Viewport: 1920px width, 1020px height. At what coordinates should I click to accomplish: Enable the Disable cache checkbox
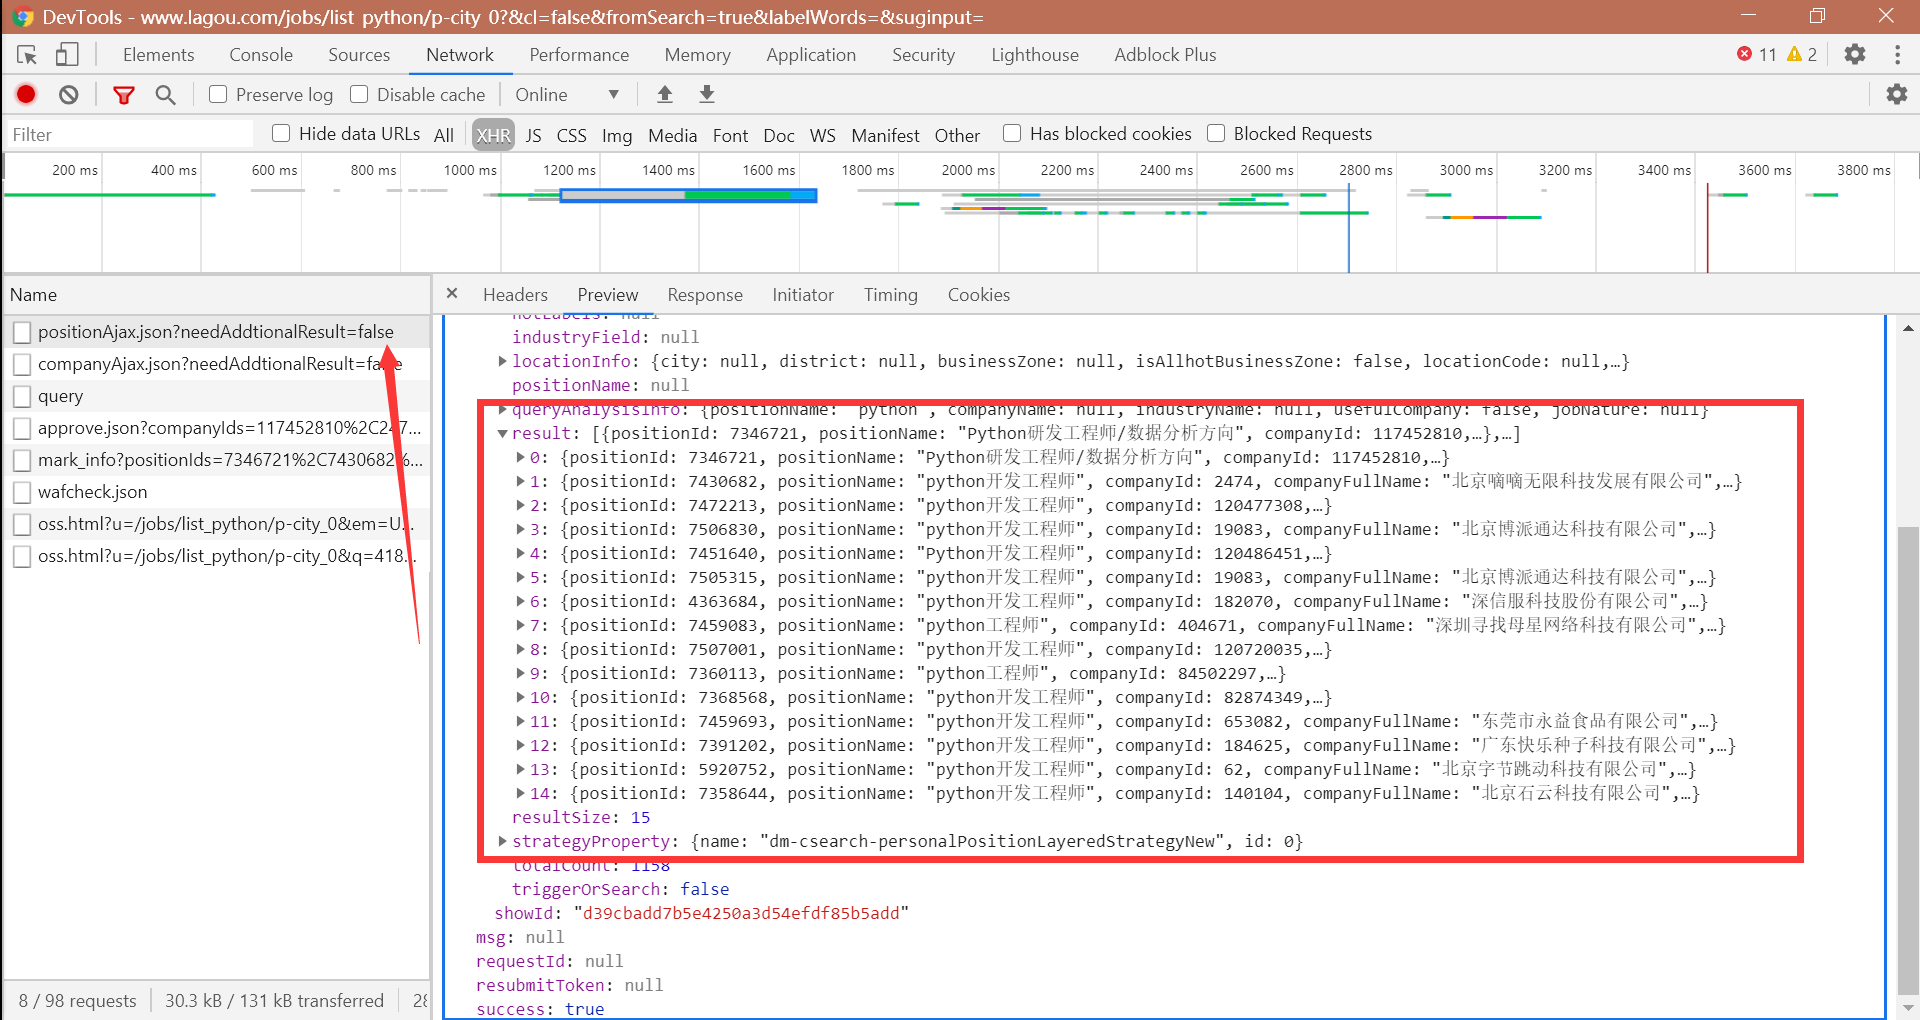click(x=359, y=95)
